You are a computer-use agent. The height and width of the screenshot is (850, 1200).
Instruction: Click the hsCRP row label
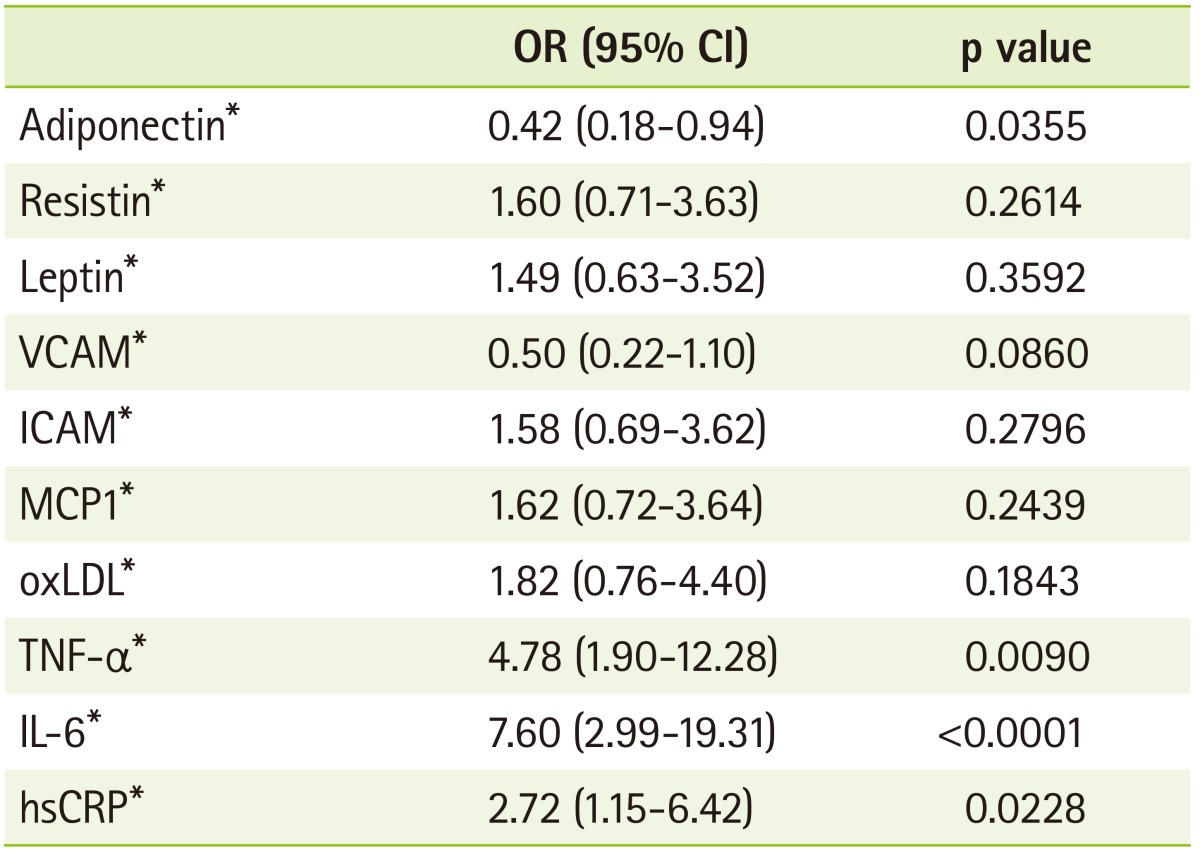tap(84, 810)
